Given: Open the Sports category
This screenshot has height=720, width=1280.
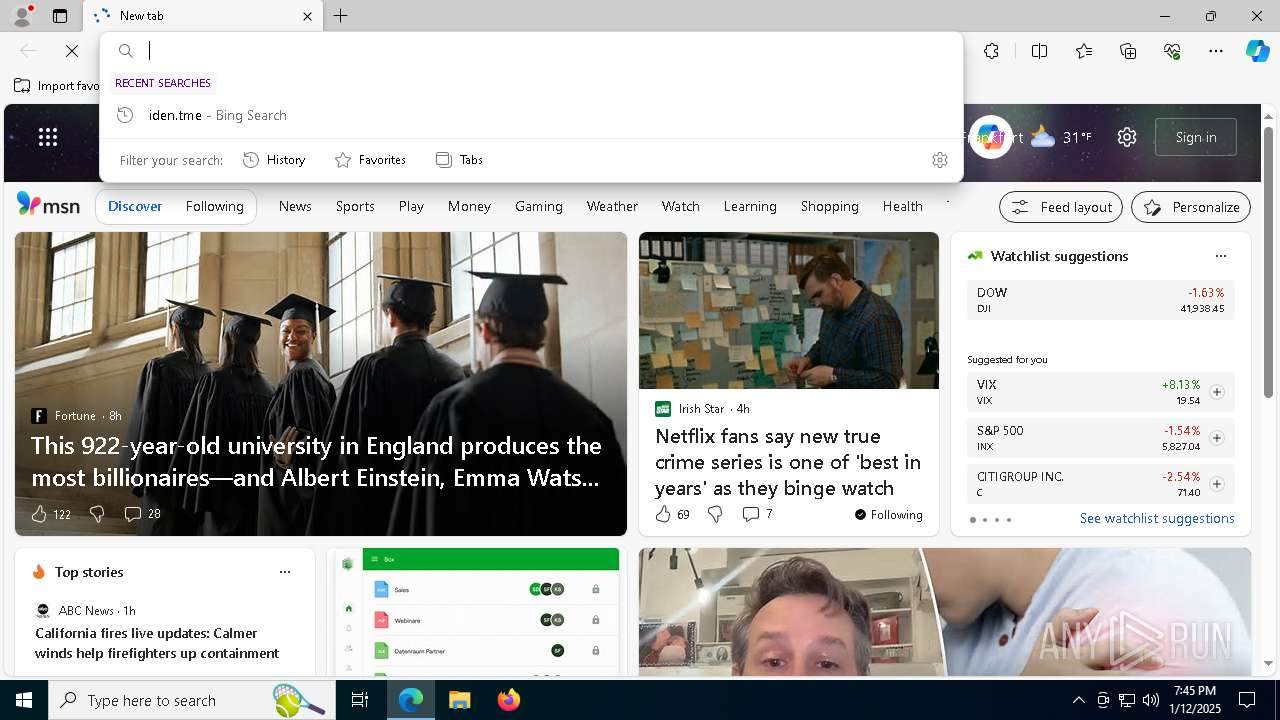Looking at the screenshot, I should [x=355, y=206].
